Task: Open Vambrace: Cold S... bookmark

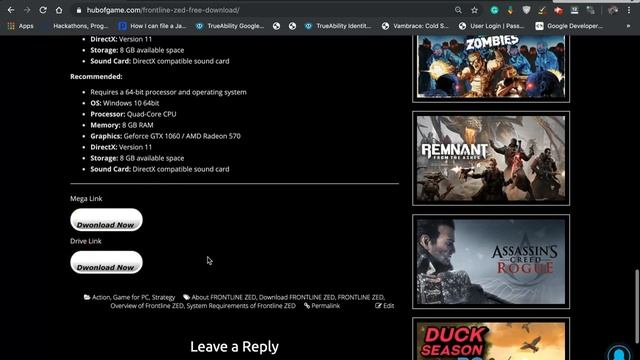Action: pyautogui.click(x=415, y=26)
